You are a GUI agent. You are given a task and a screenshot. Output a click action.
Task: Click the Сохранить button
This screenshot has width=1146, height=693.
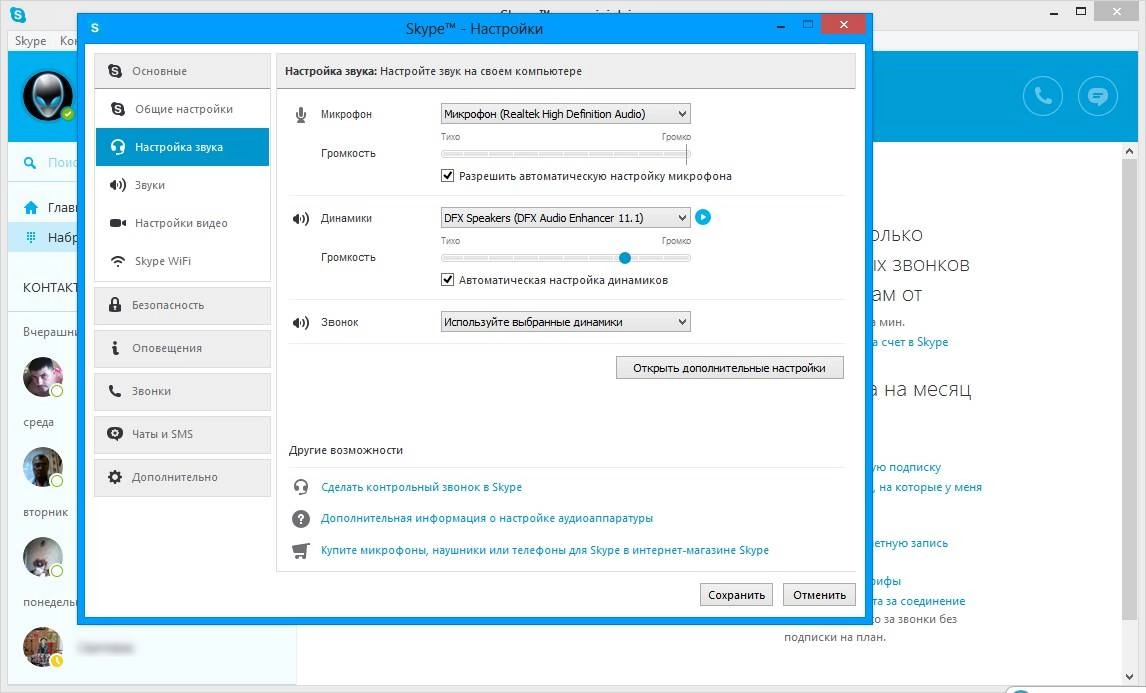pos(736,594)
